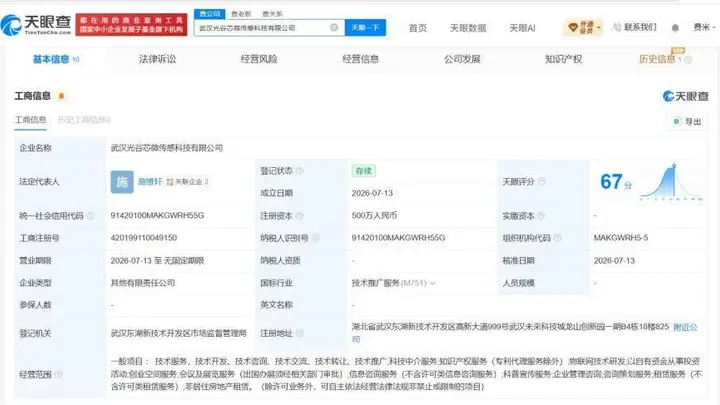Viewport: 720px width, 405px height.
Task: Go to 首页 in the top navigation
Action: pyautogui.click(x=418, y=28)
